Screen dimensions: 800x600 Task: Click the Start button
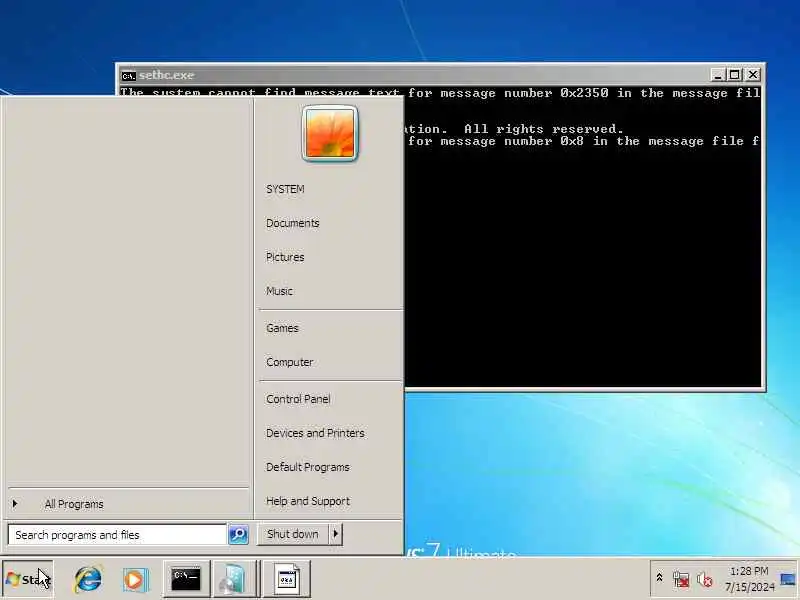coord(28,579)
